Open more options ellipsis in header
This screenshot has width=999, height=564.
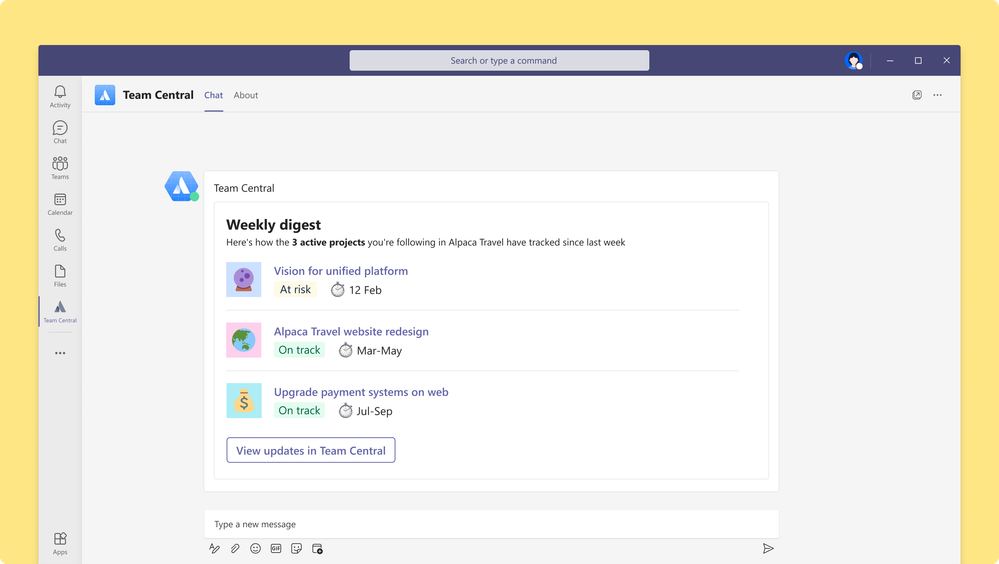point(937,95)
